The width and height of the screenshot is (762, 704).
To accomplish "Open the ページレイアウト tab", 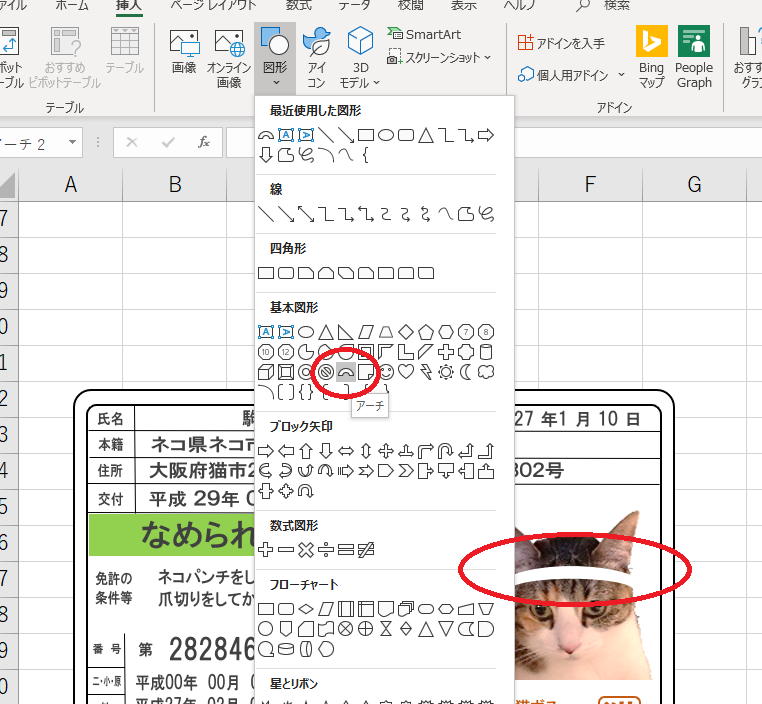I will click(213, 6).
